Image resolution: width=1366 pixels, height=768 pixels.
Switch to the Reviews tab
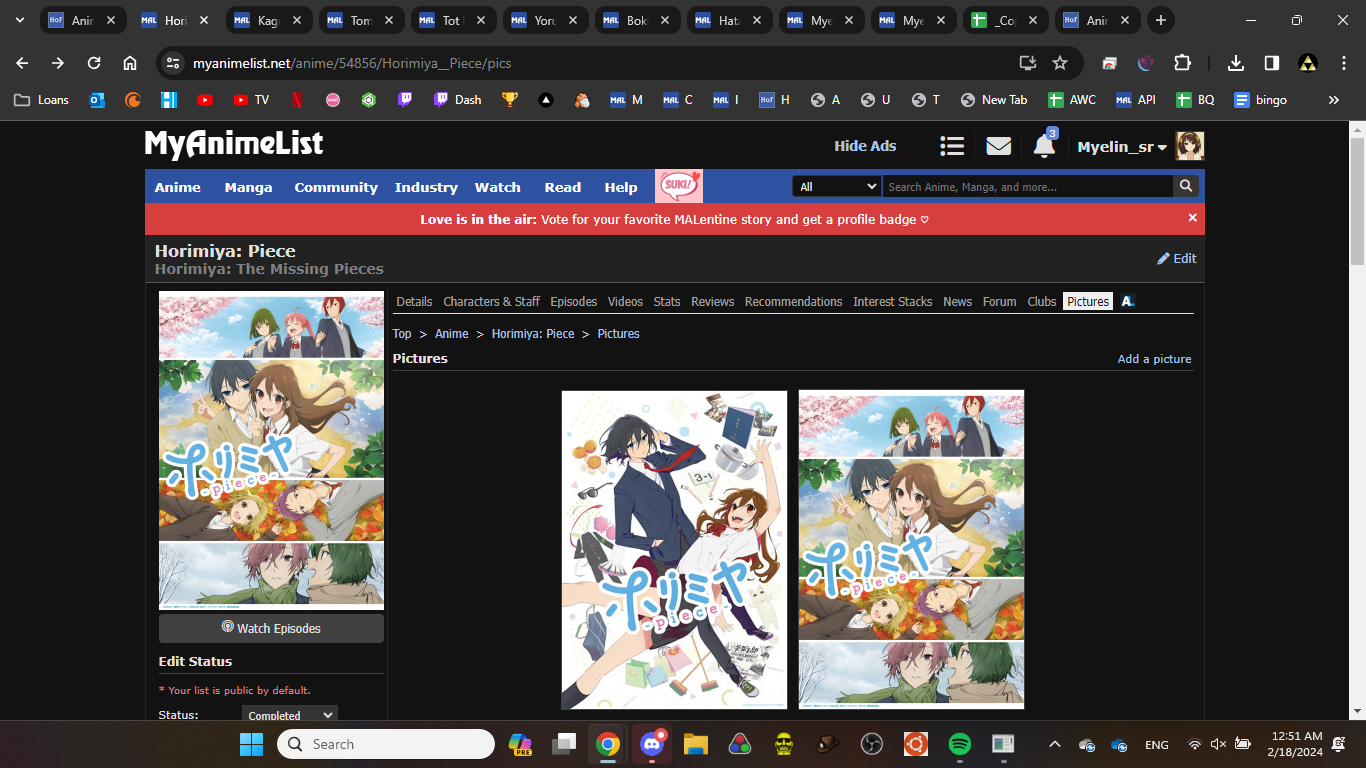(713, 301)
